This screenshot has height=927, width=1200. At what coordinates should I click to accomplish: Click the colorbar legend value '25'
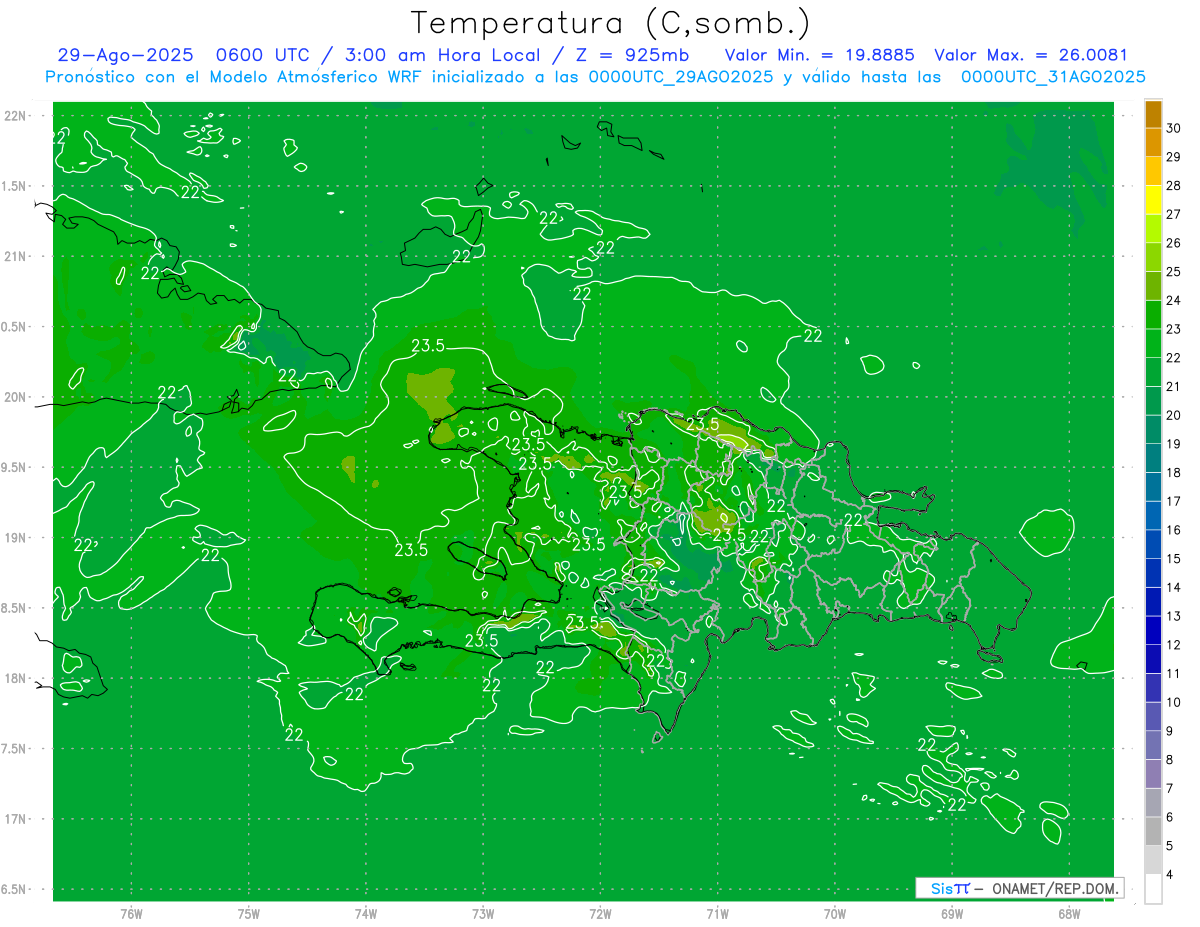pyautogui.click(x=1174, y=272)
